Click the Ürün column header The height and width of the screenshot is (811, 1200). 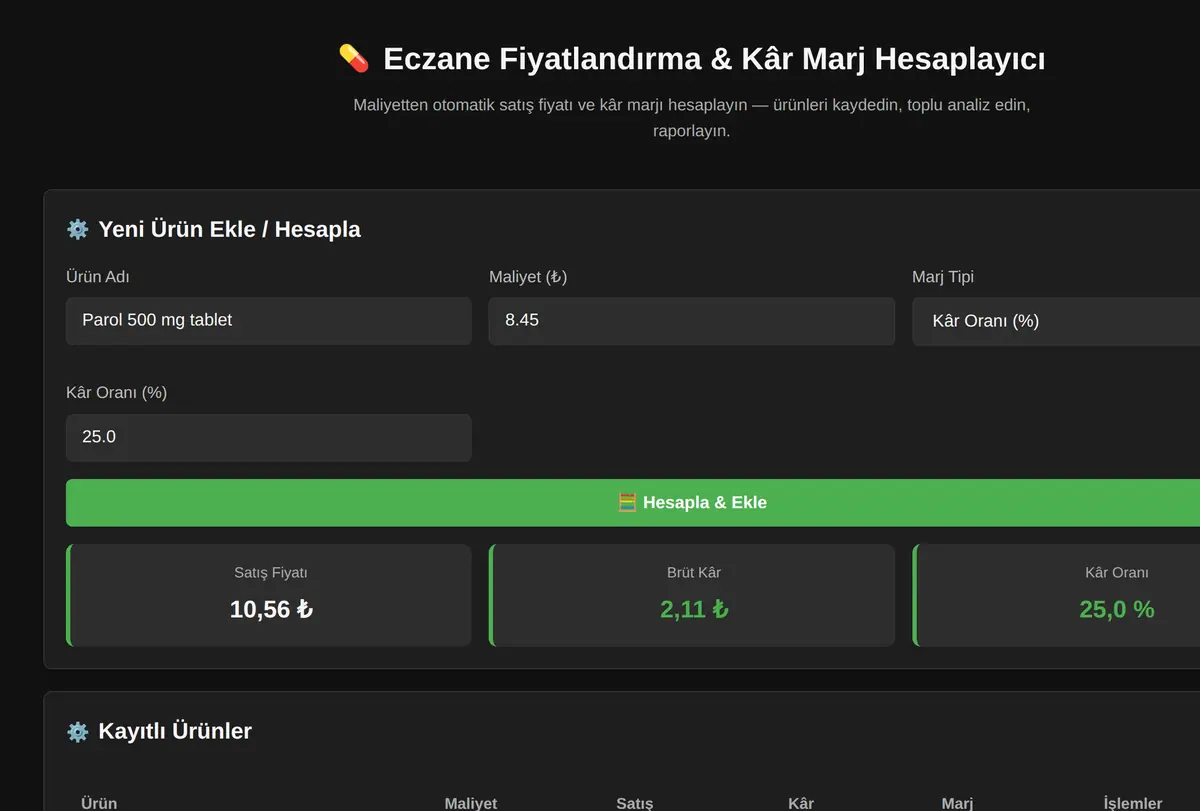[99, 803]
